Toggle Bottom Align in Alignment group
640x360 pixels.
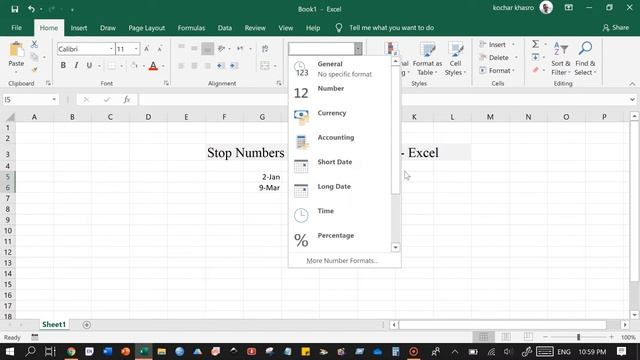point(207,49)
